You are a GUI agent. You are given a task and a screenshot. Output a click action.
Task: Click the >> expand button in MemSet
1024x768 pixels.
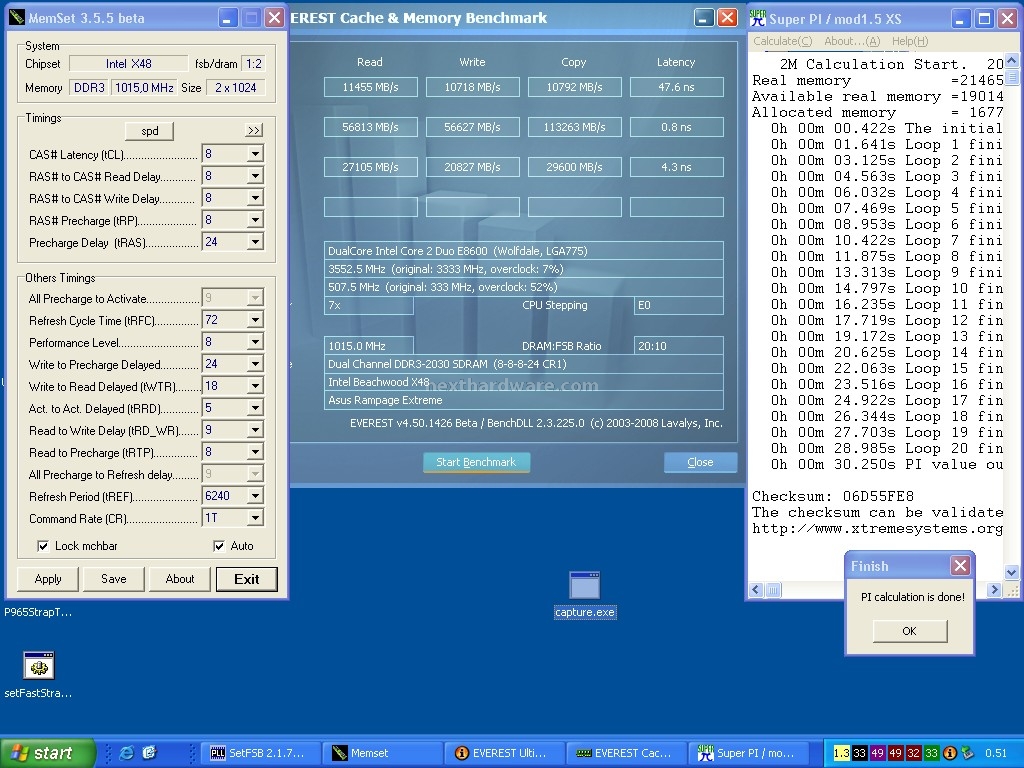tap(253, 131)
